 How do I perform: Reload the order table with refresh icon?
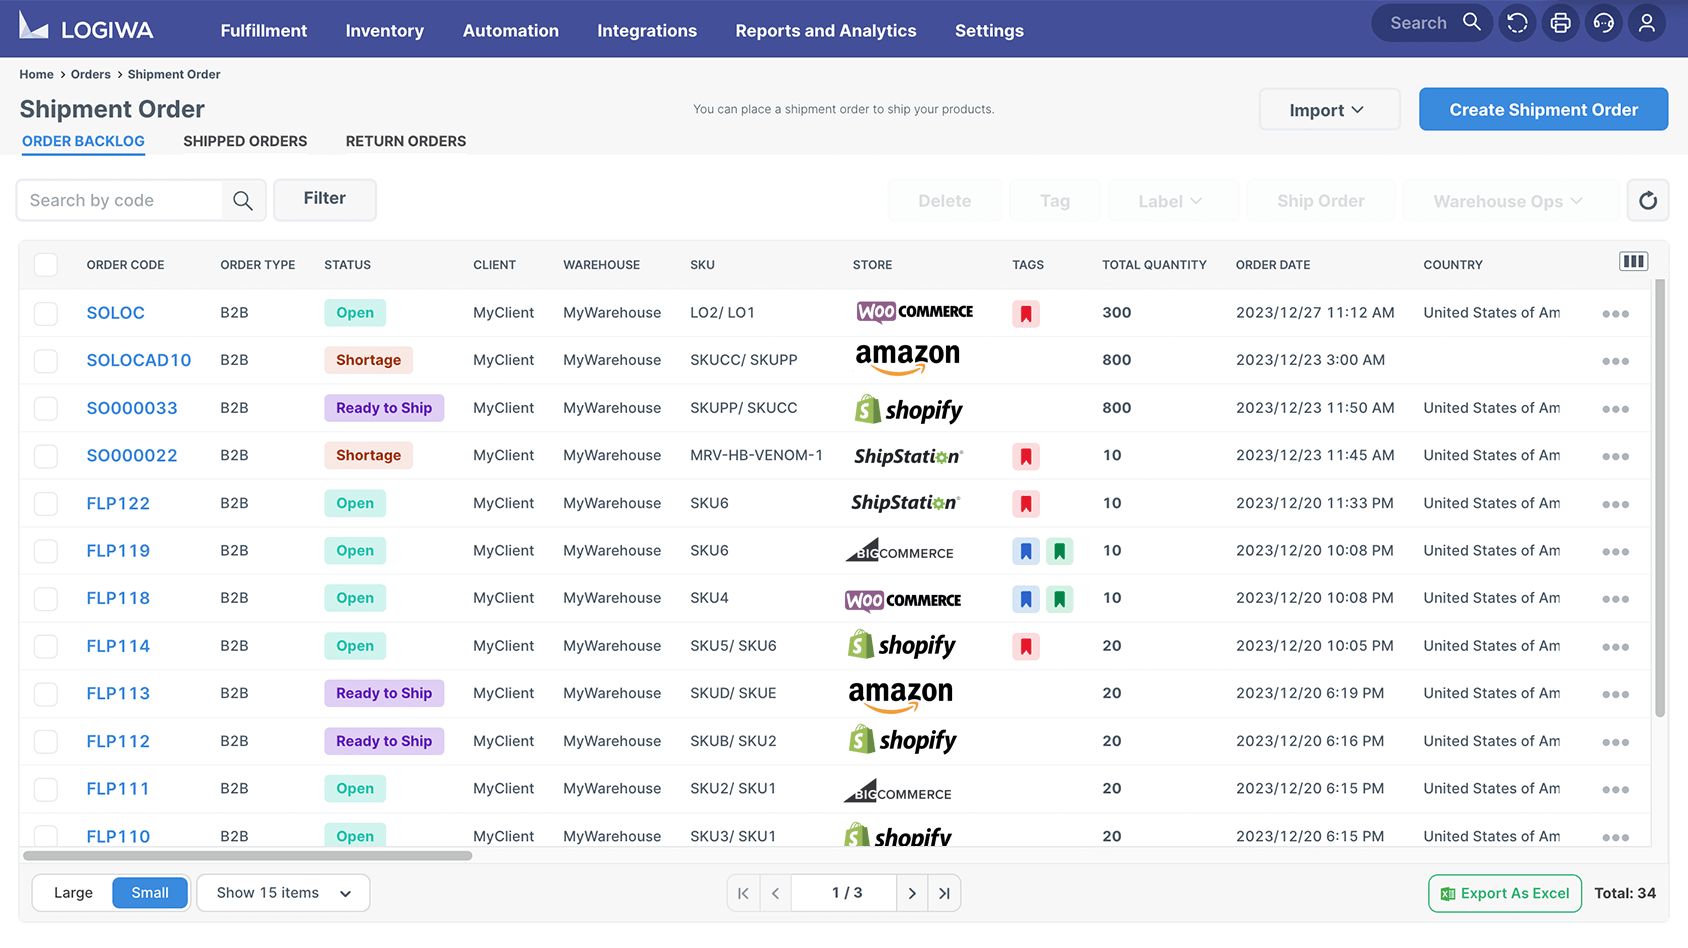tap(1647, 201)
